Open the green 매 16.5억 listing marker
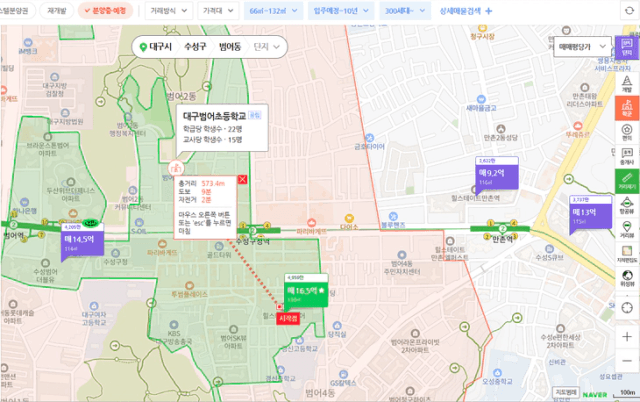 306,291
